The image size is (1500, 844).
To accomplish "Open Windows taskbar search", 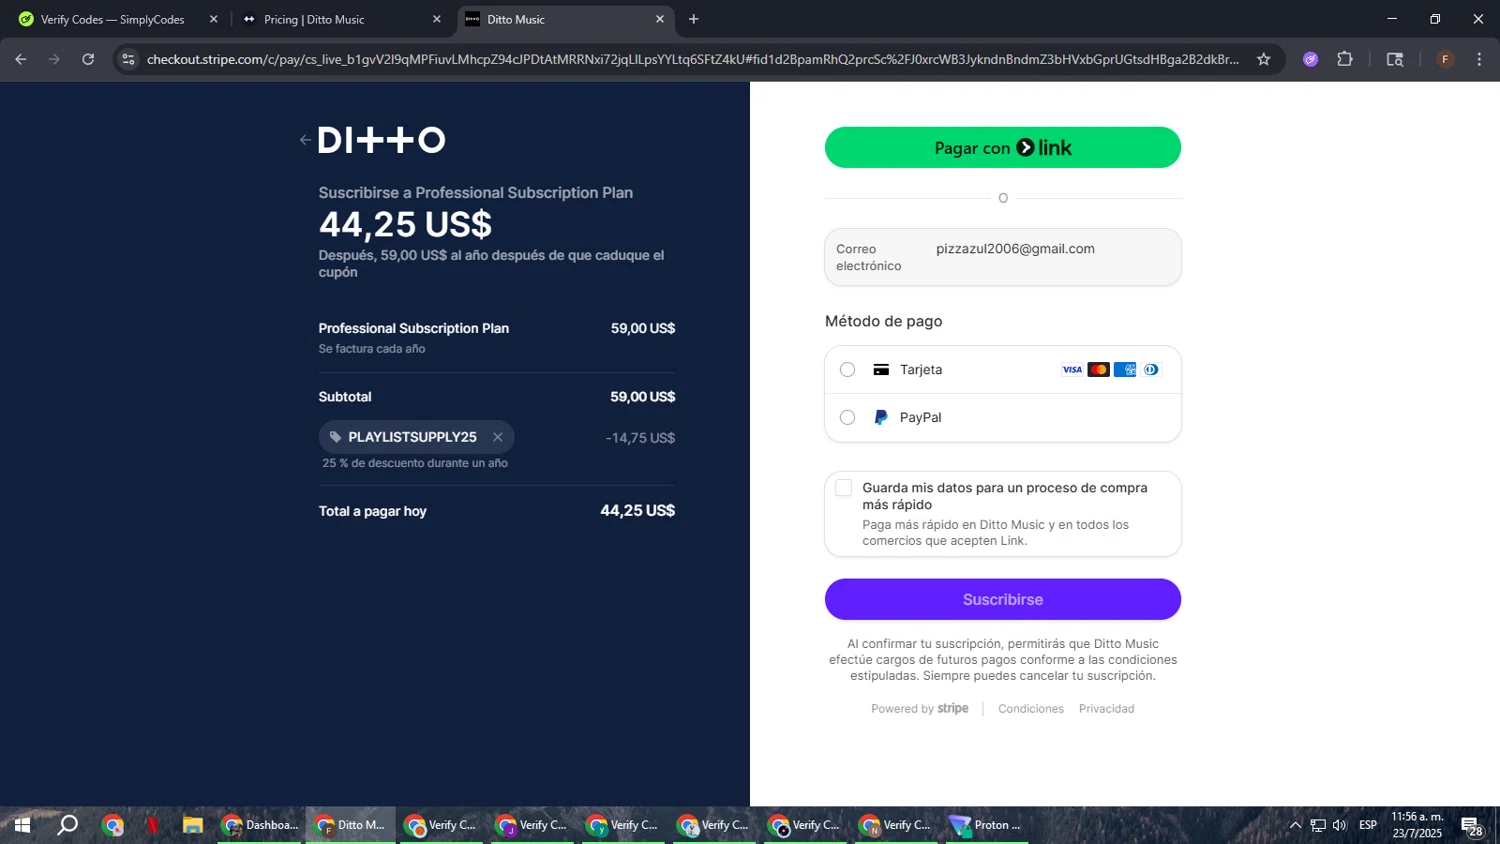I will 67,825.
